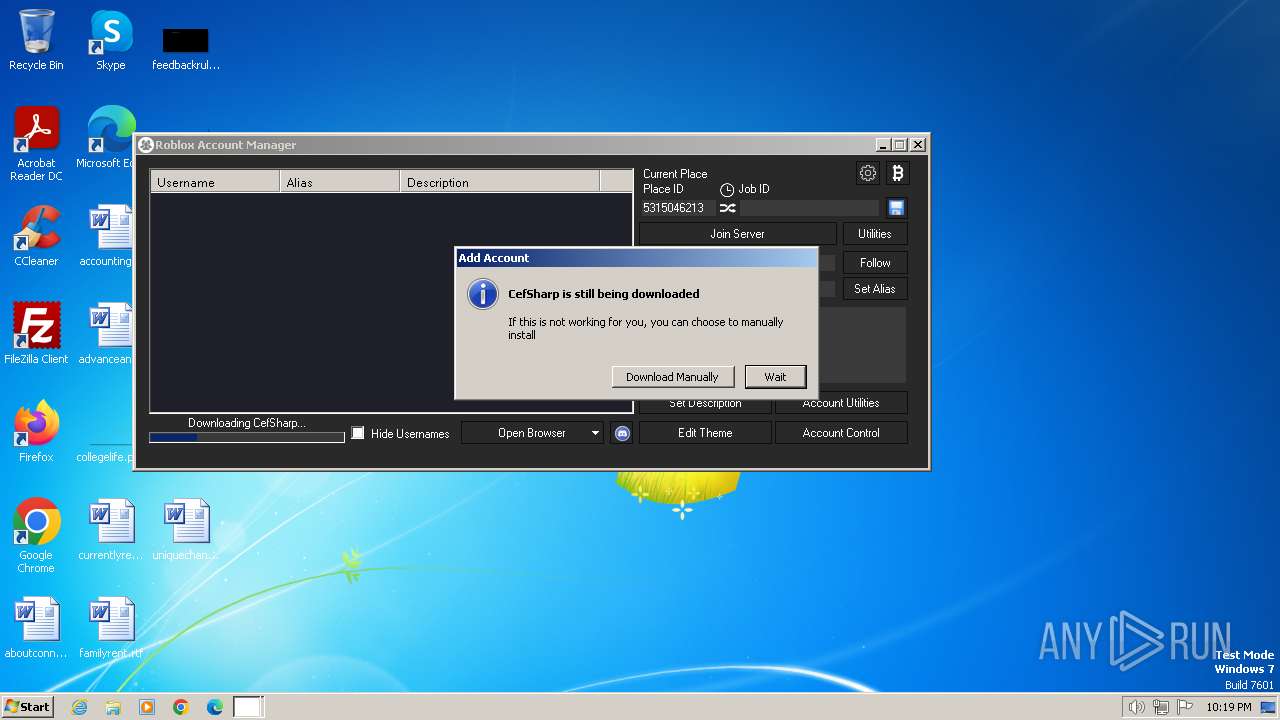Image resolution: width=1280 pixels, height=720 pixels.
Task: Open familyrent.rtf document
Action: click(x=110, y=628)
